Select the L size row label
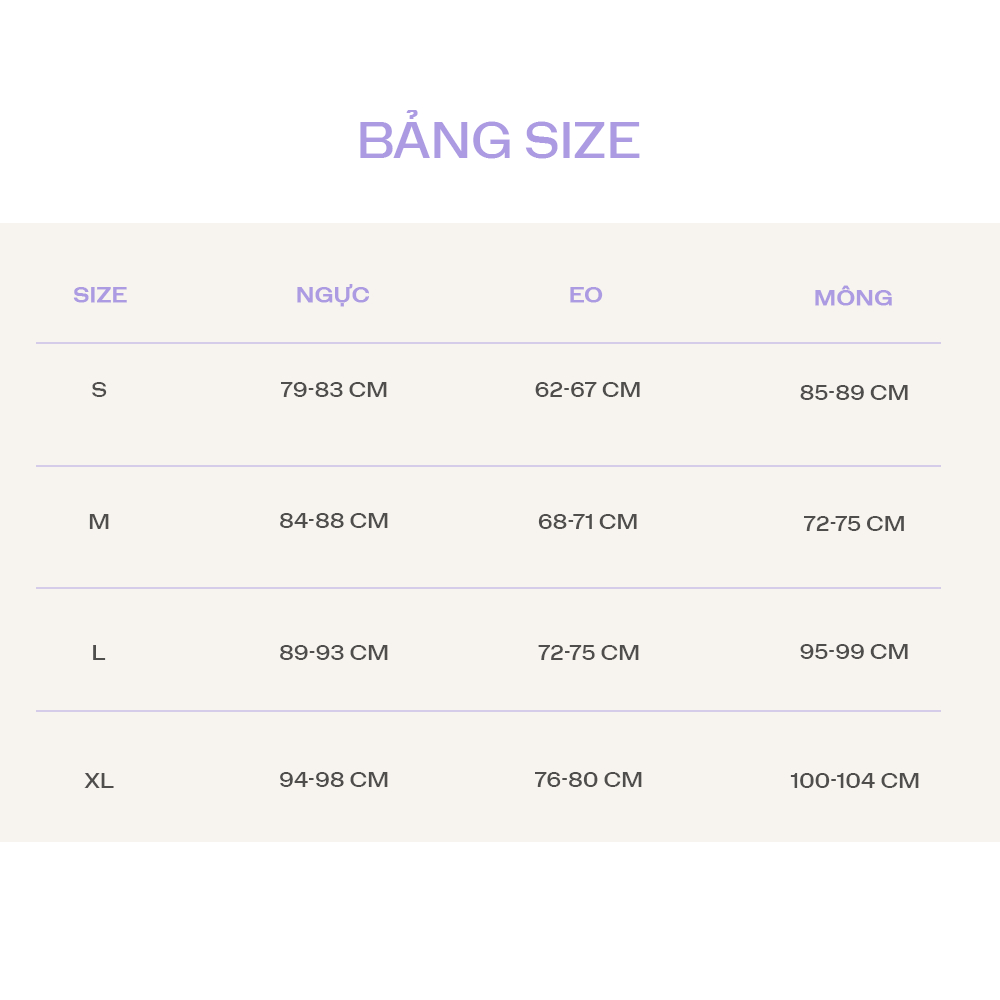The height and width of the screenshot is (1000, 1000). pyautogui.click(x=98, y=653)
